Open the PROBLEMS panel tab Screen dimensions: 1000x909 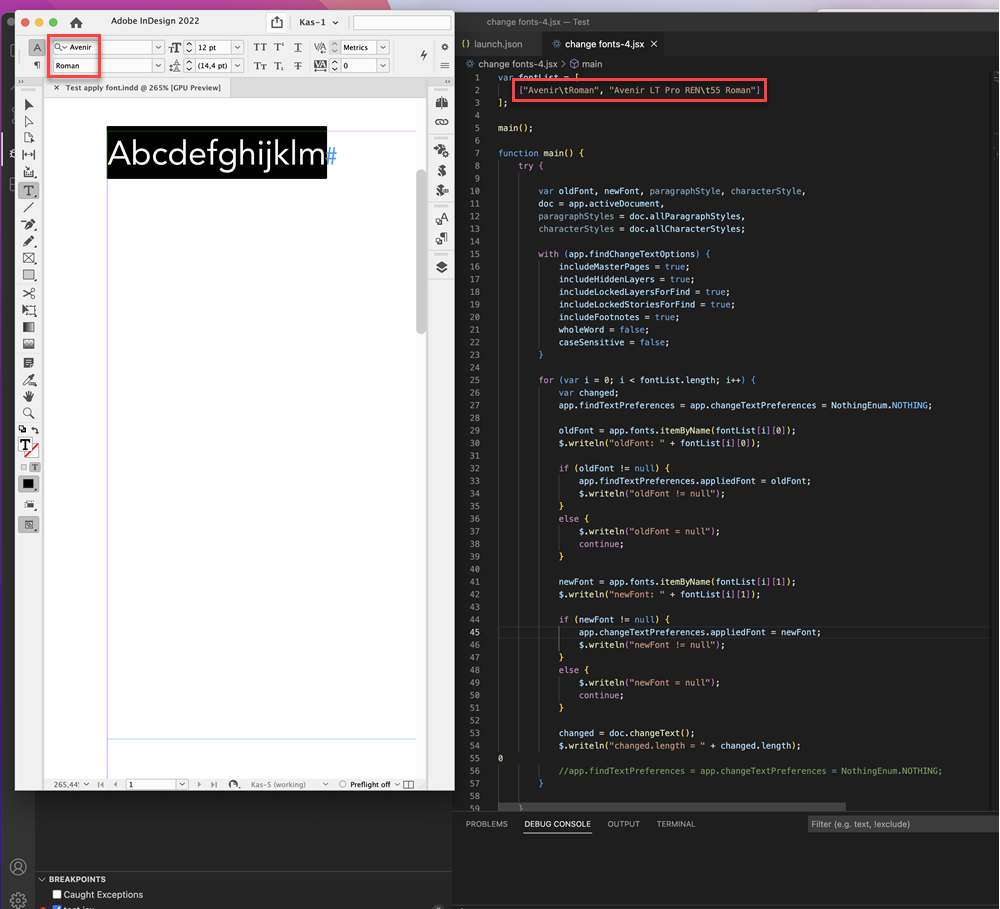tap(487, 824)
